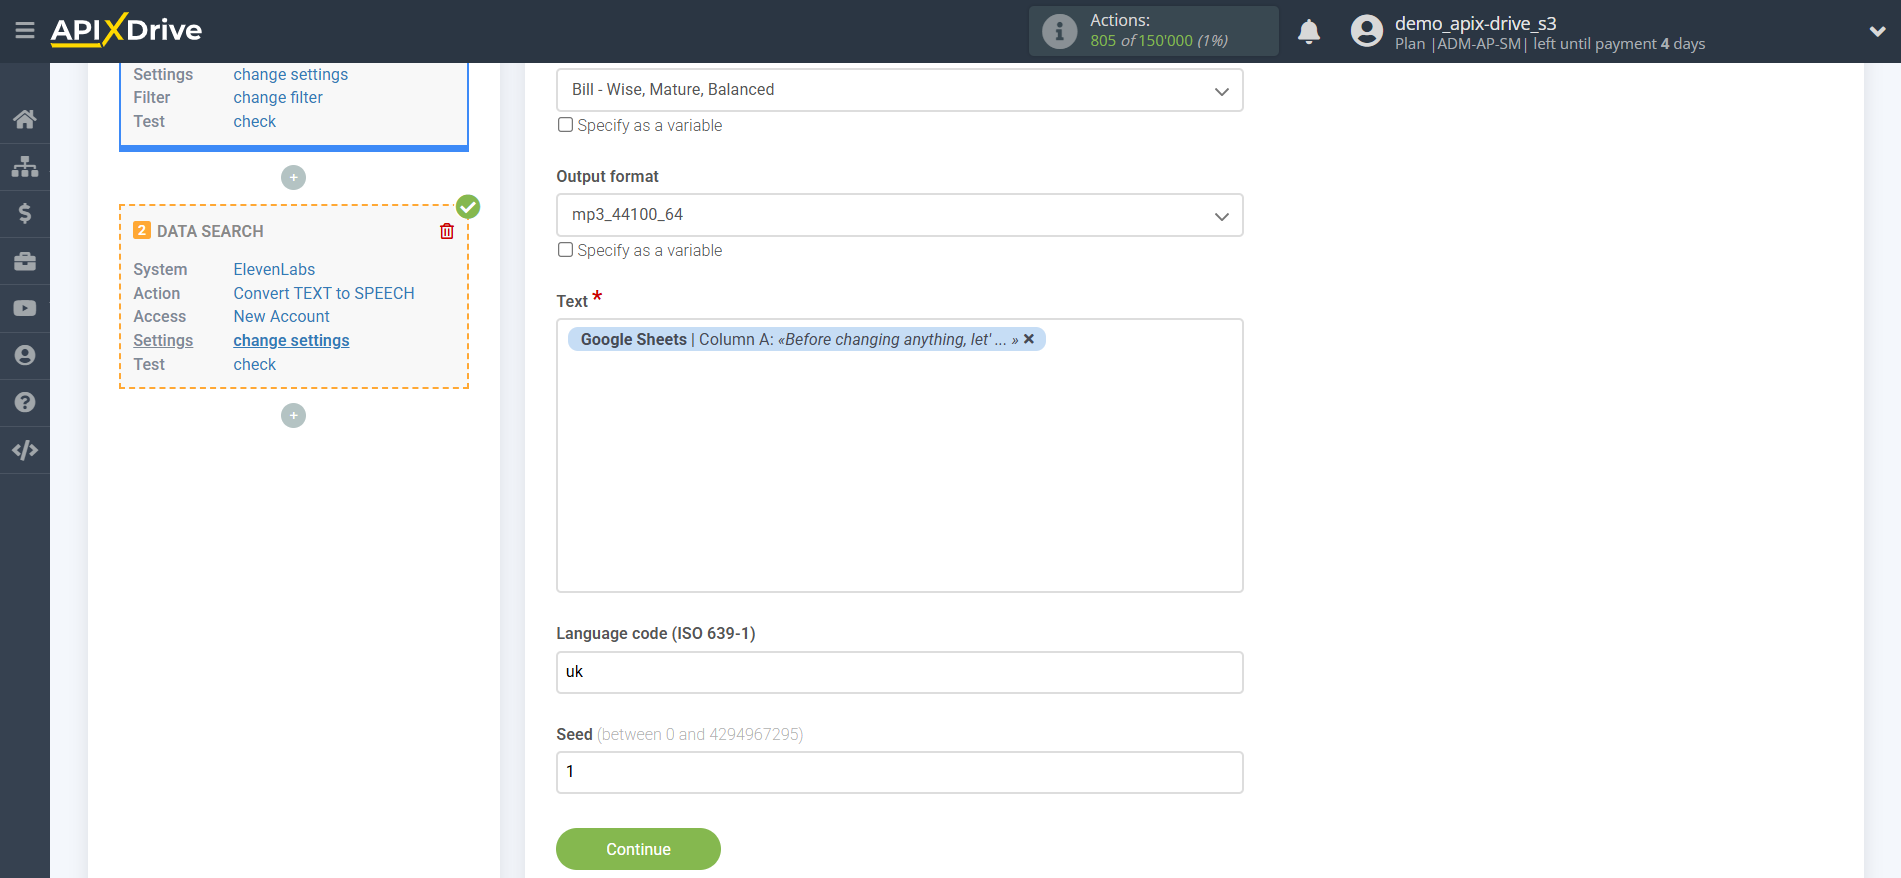1901x878 pixels.
Task: Open the user profile sidebar icon
Action: point(25,355)
